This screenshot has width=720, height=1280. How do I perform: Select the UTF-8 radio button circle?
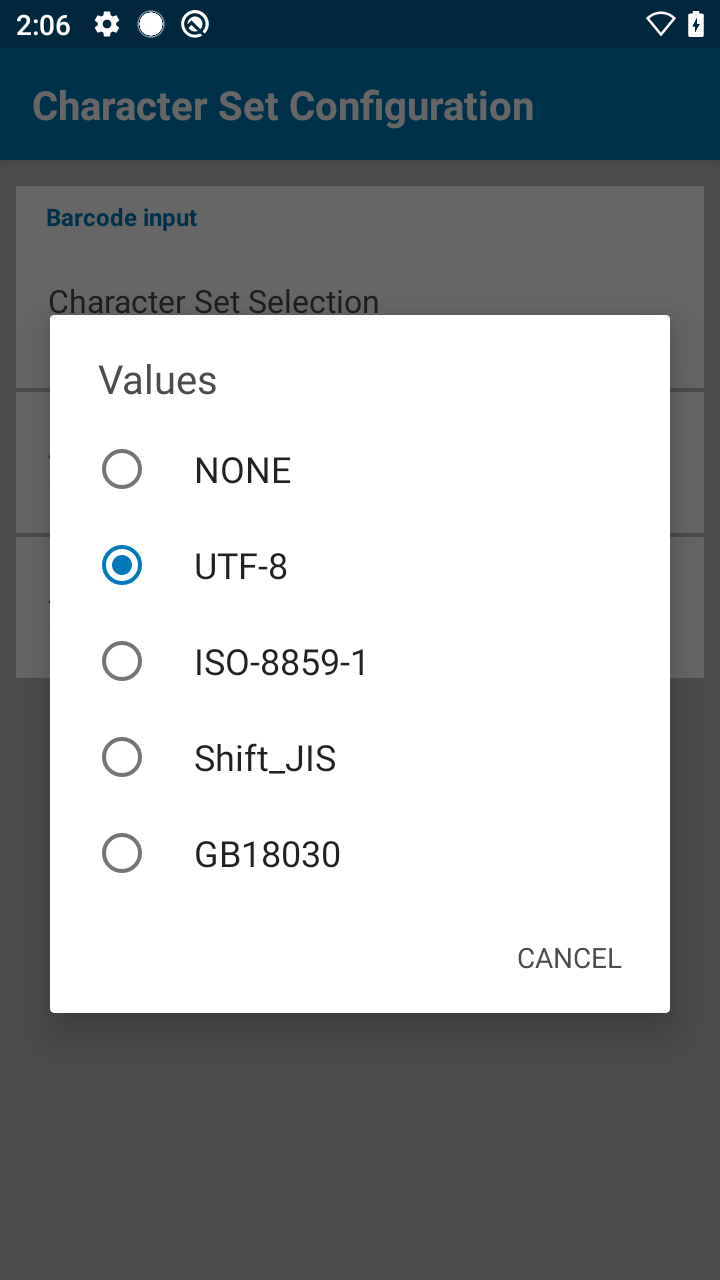coord(122,565)
